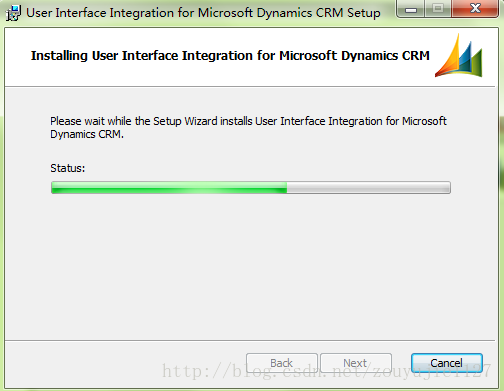Click the Cancel button
The height and width of the screenshot is (391, 504).
click(447, 363)
